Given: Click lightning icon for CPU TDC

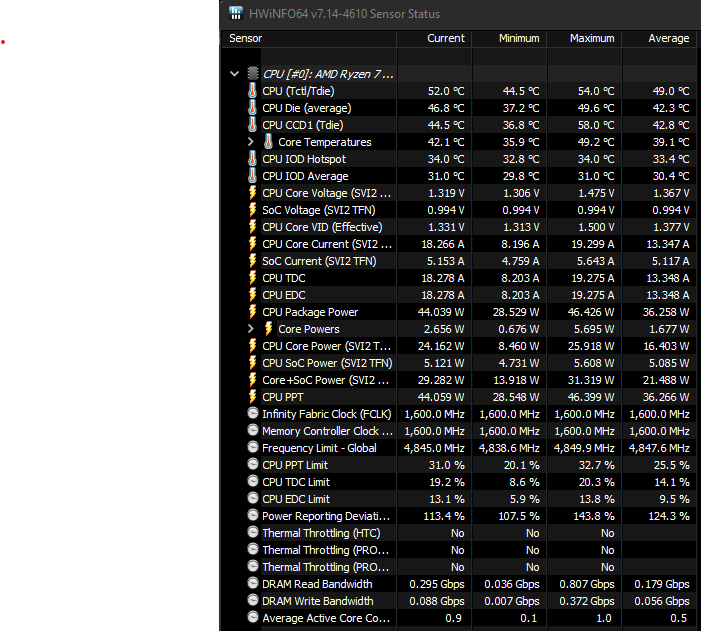Looking at the screenshot, I should click(x=253, y=278).
